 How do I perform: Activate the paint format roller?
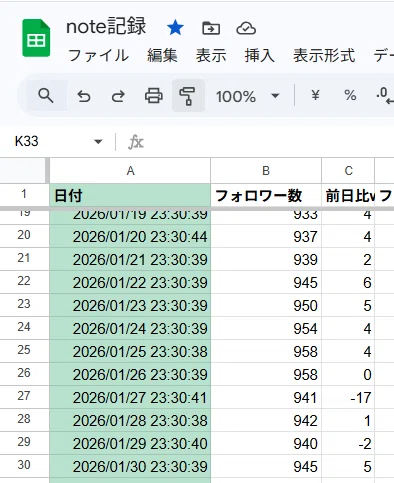[x=188, y=96]
